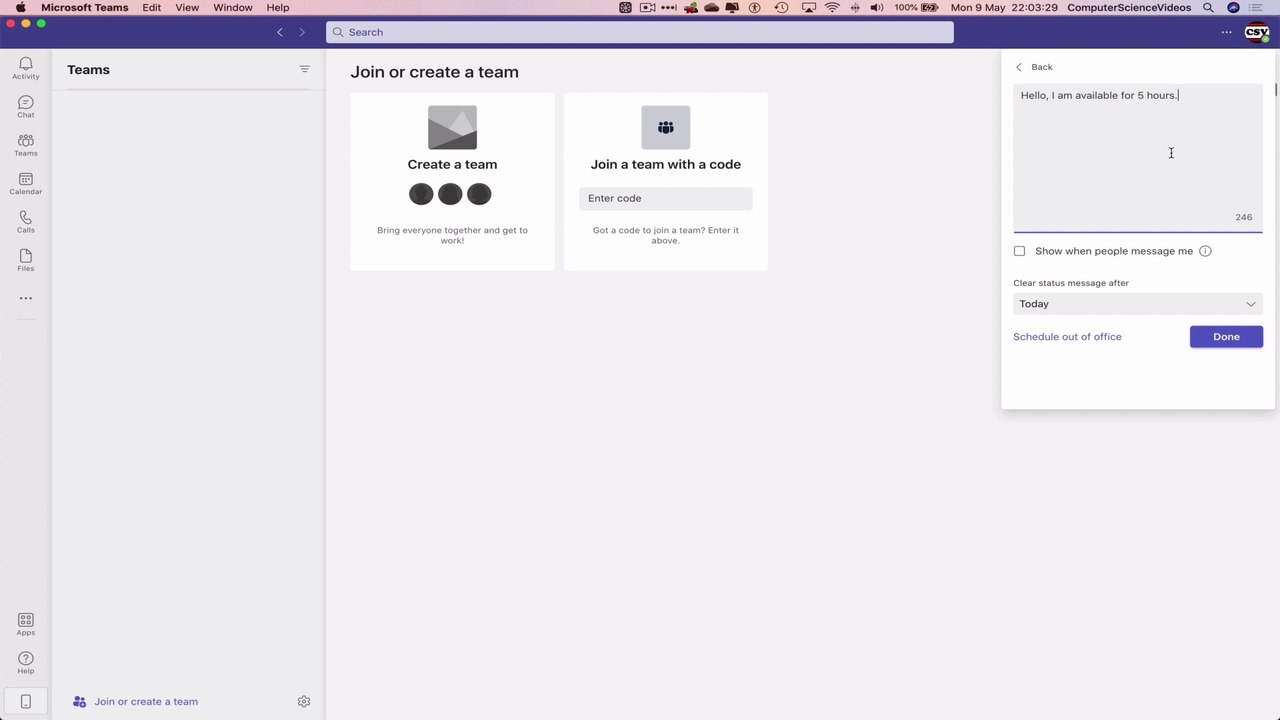Viewport: 1280px width, 720px height.
Task: Open the Calendar view
Action: click(25, 184)
